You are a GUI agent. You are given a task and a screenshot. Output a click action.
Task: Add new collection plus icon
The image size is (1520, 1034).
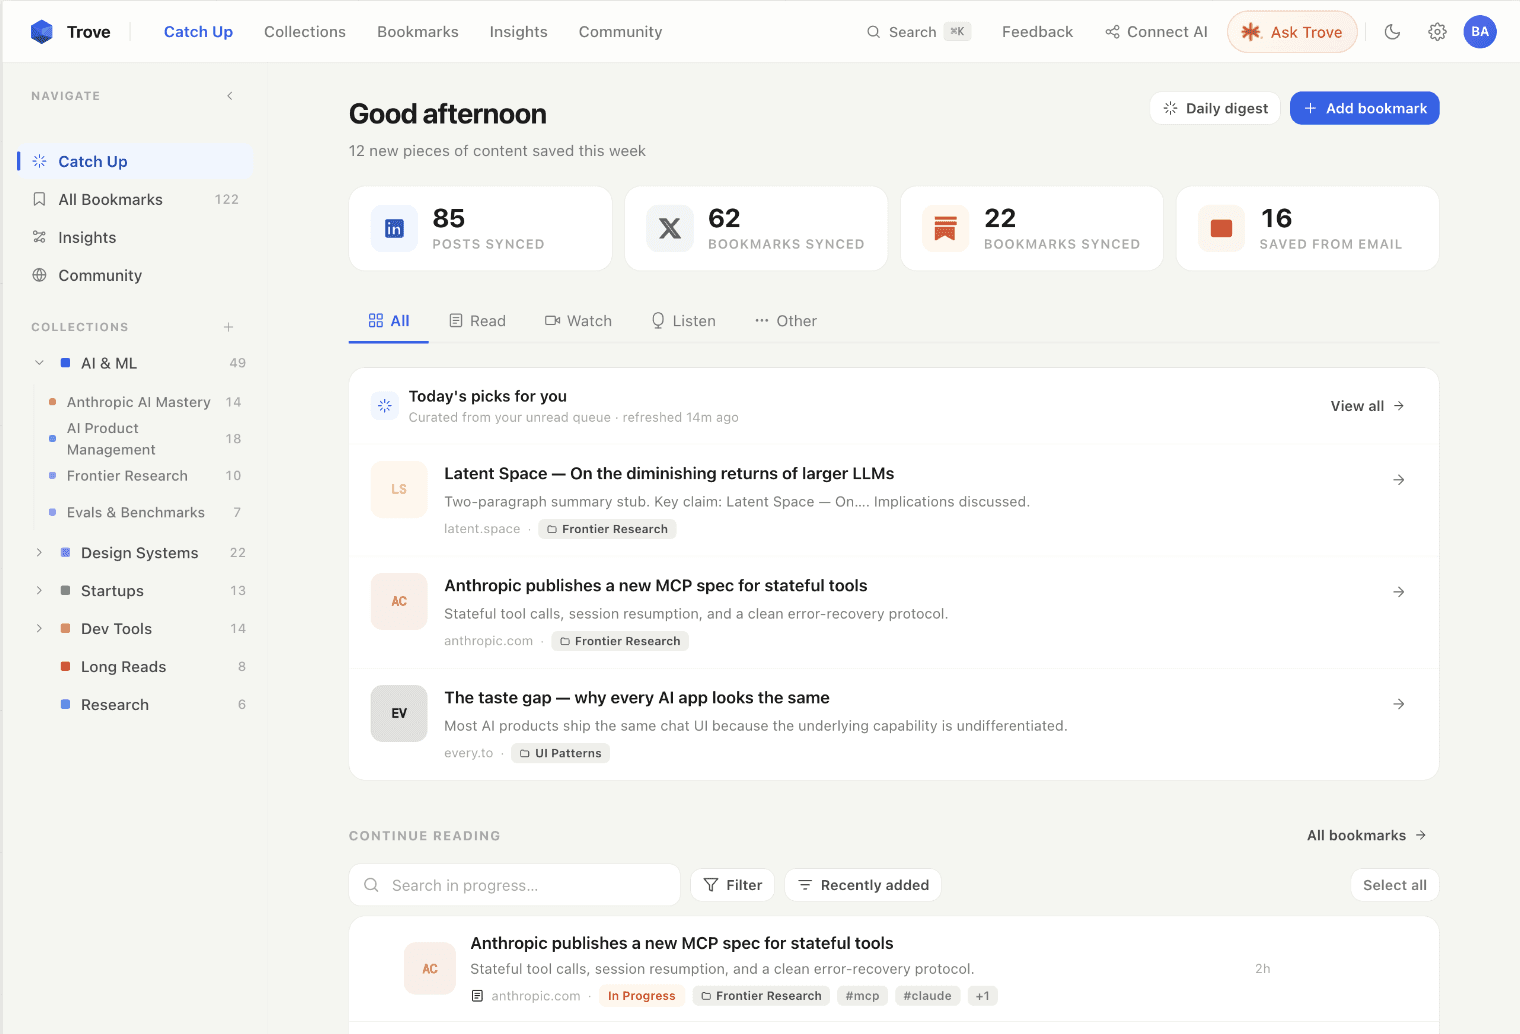point(229,327)
